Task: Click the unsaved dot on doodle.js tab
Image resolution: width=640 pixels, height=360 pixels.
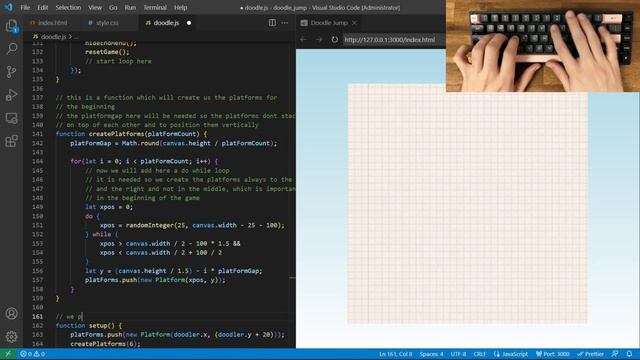Action: click(189, 23)
